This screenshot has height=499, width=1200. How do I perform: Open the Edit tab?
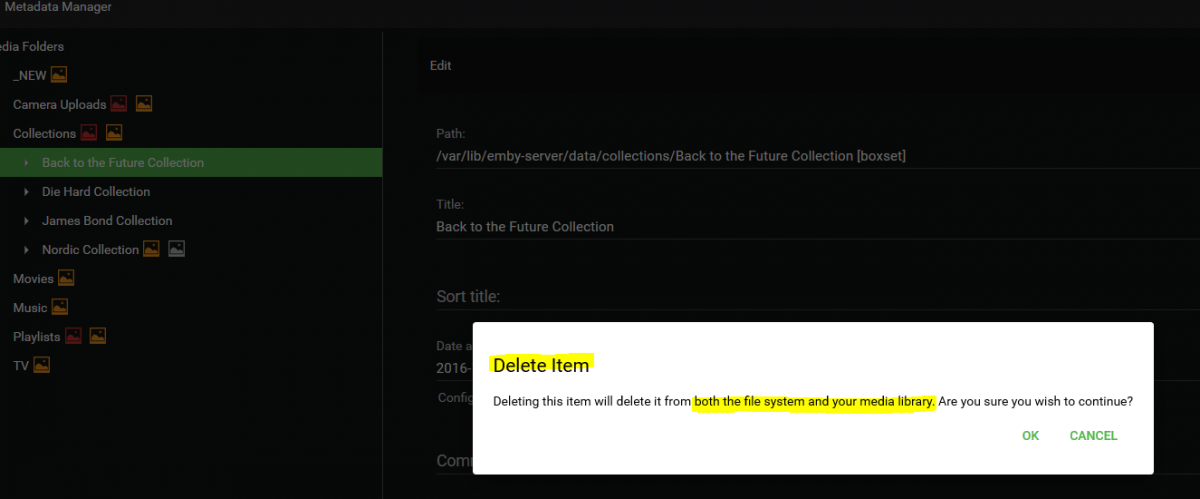[x=440, y=66]
